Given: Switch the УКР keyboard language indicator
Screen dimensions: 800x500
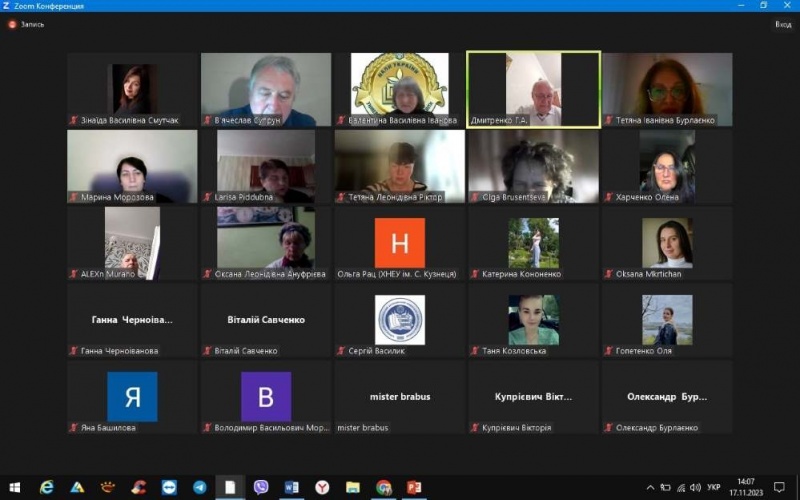Looking at the screenshot, I should tap(713, 487).
